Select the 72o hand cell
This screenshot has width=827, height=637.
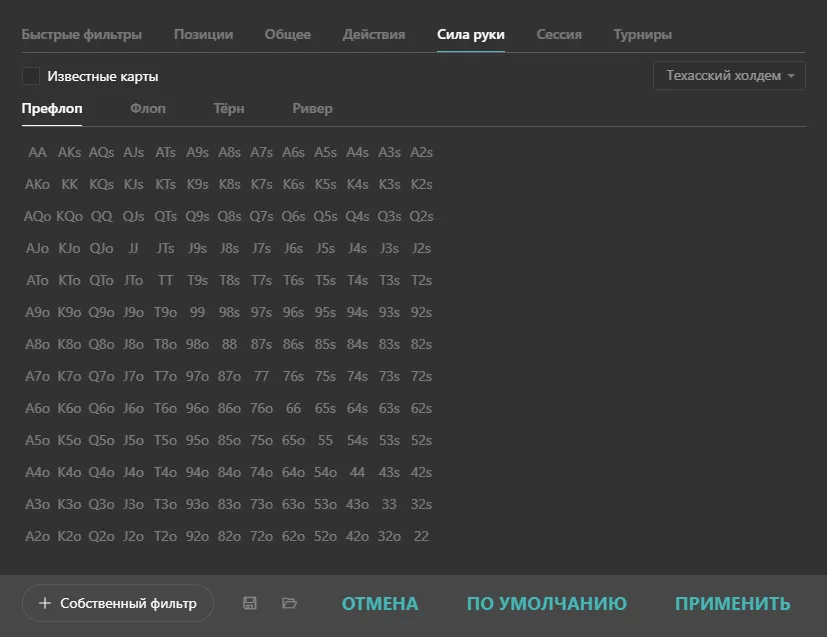coord(261,536)
